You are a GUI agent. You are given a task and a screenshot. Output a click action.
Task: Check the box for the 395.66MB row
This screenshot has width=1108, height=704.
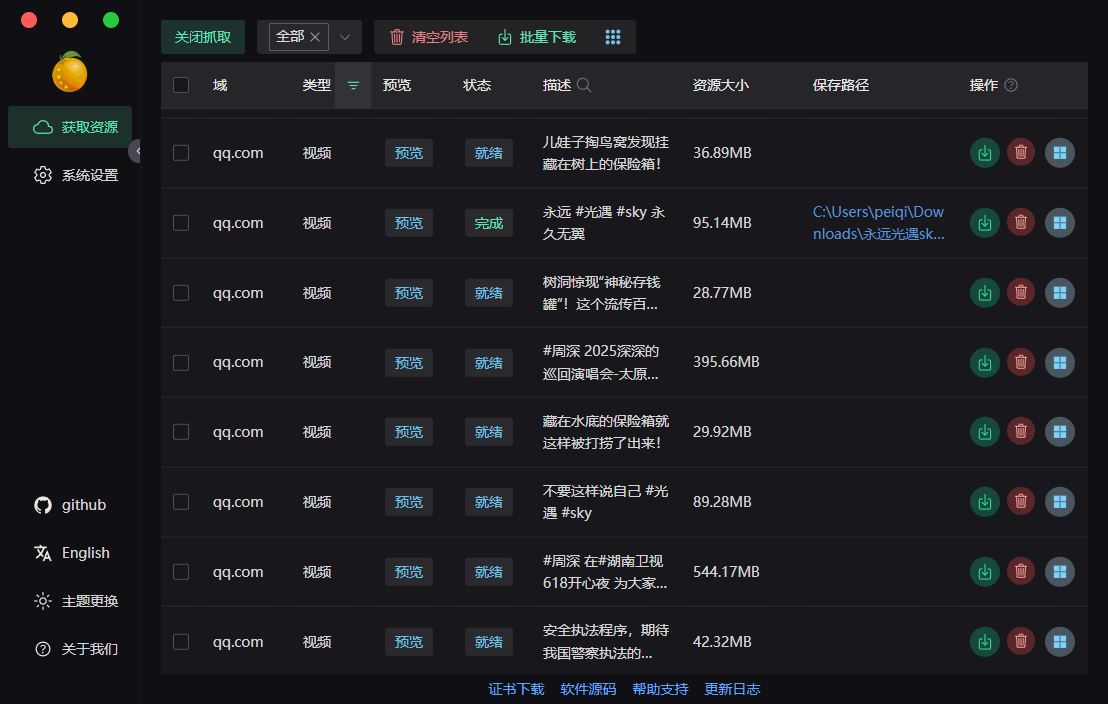(x=181, y=363)
